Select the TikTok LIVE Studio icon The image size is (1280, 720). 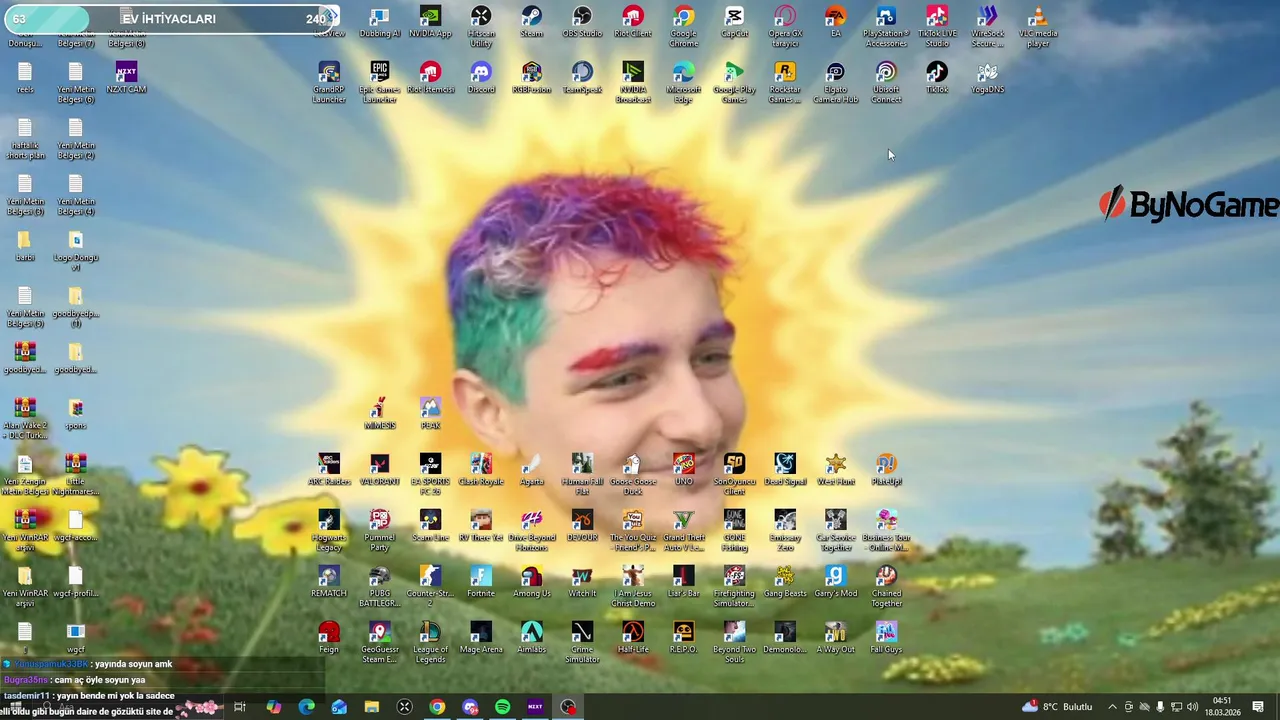click(x=937, y=27)
